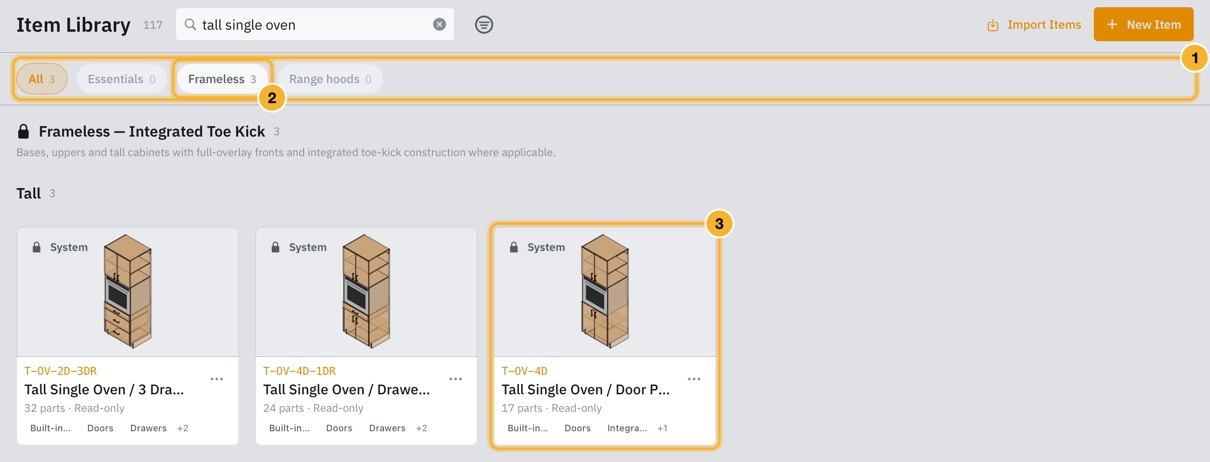Click the Built-in... tag on T-OV-4D card
The height and width of the screenshot is (462, 1210).
(527, 428)
